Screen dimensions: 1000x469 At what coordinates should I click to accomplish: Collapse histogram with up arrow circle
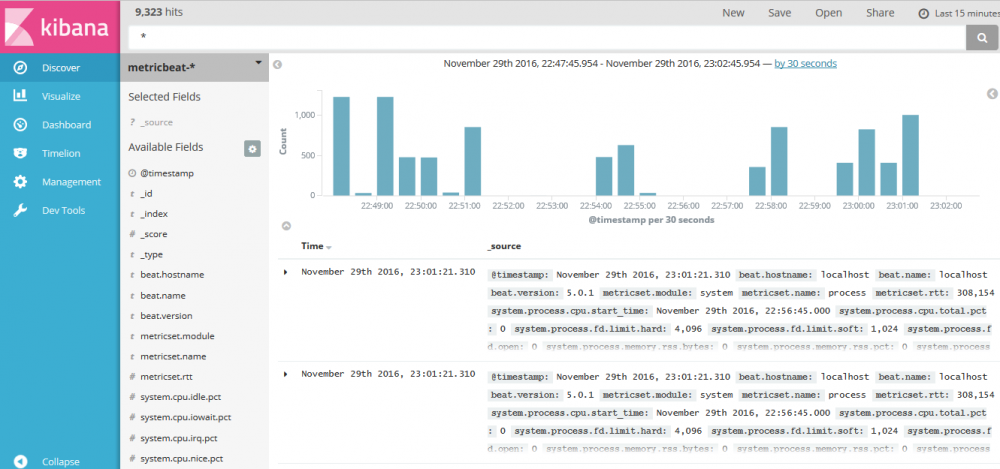286,225
